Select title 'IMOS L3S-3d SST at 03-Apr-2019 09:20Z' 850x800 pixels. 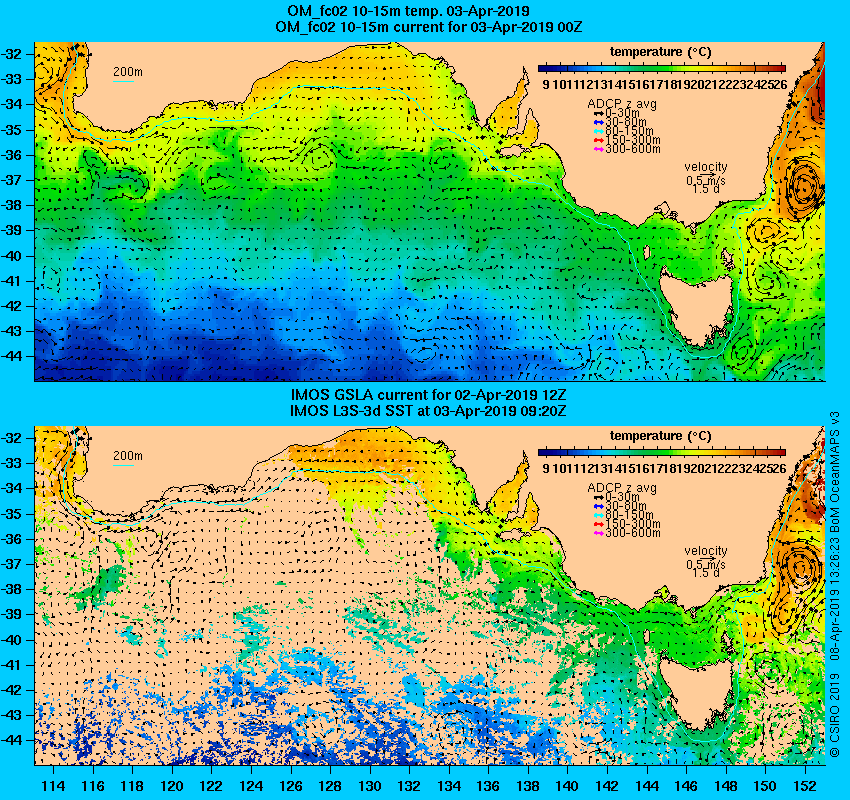click(x=428, y=411)
